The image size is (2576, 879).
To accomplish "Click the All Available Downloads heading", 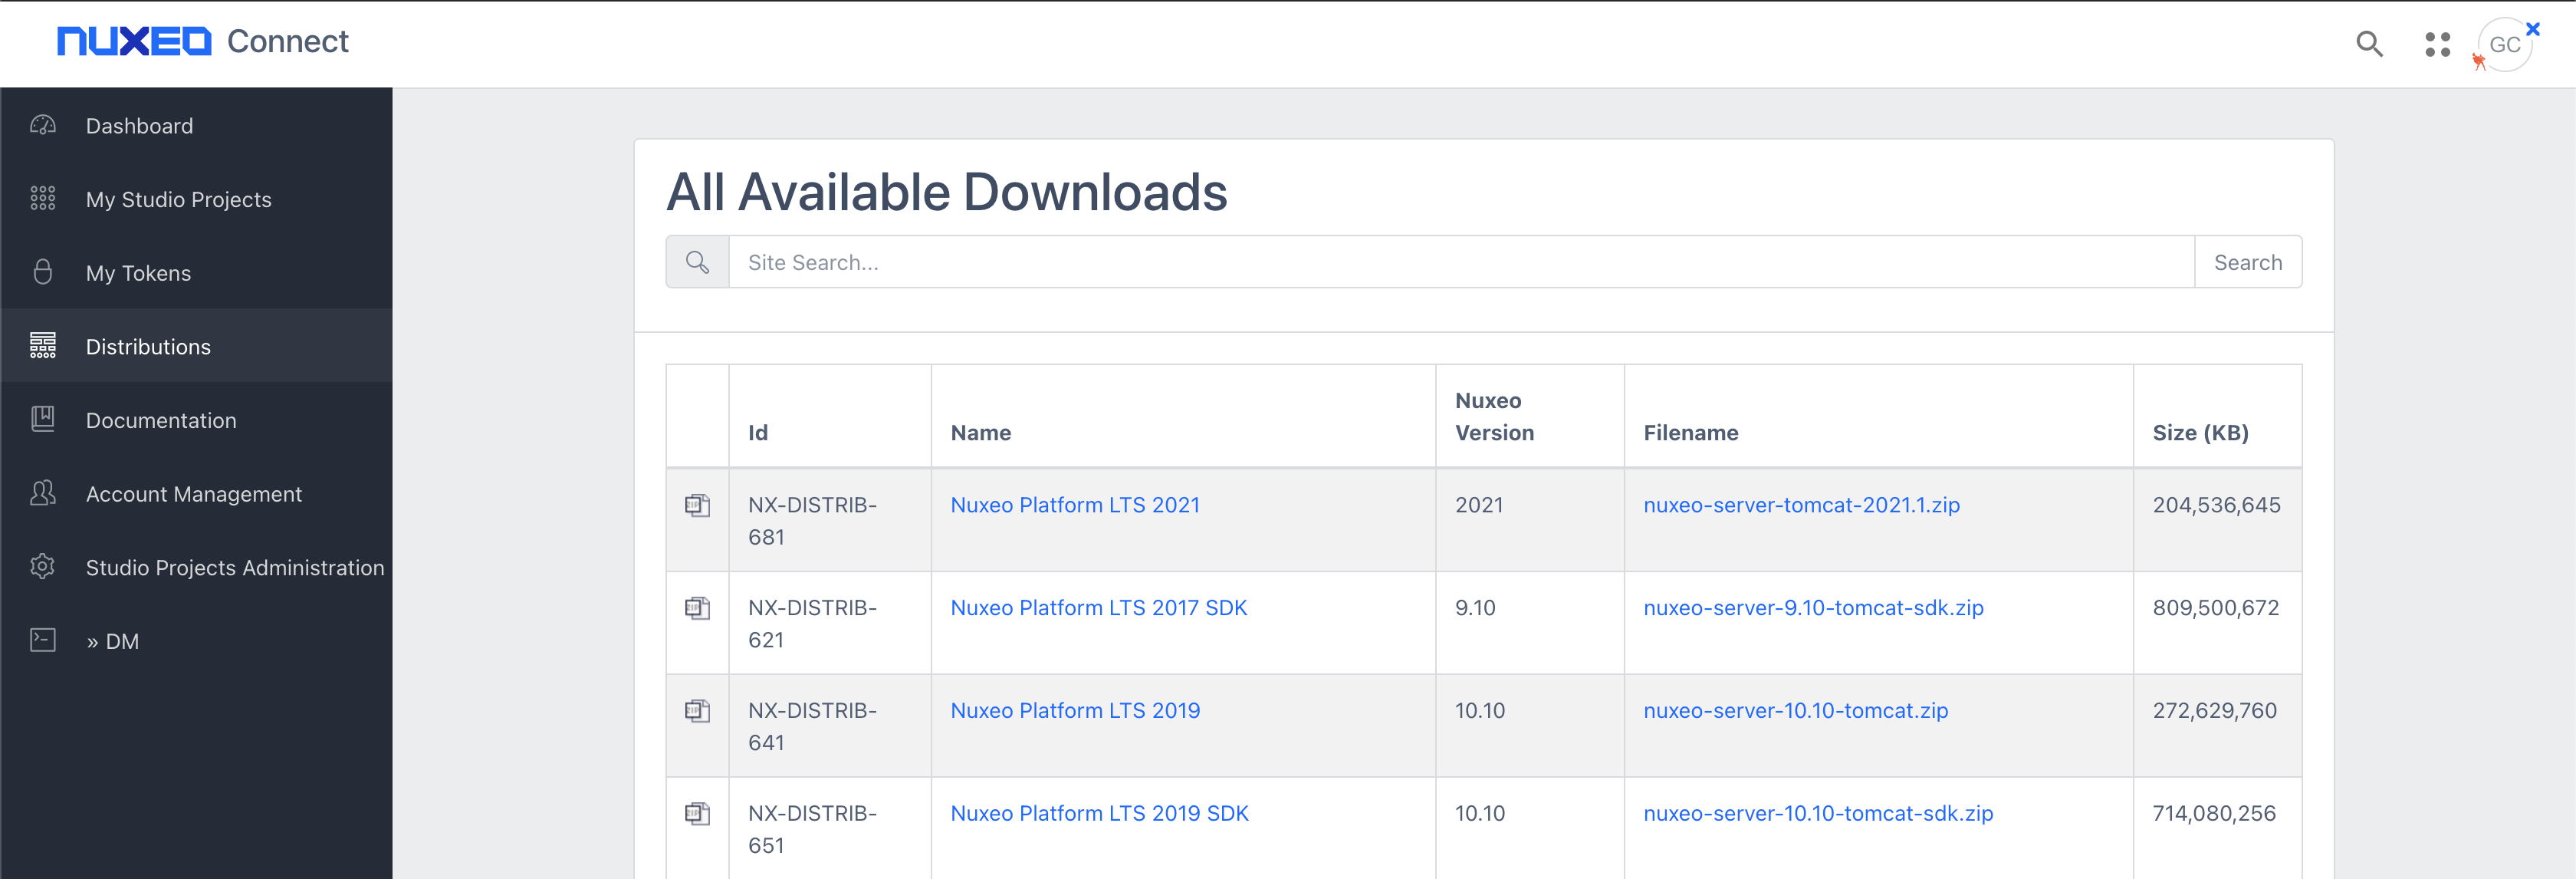I will click(x=946, y=192).
